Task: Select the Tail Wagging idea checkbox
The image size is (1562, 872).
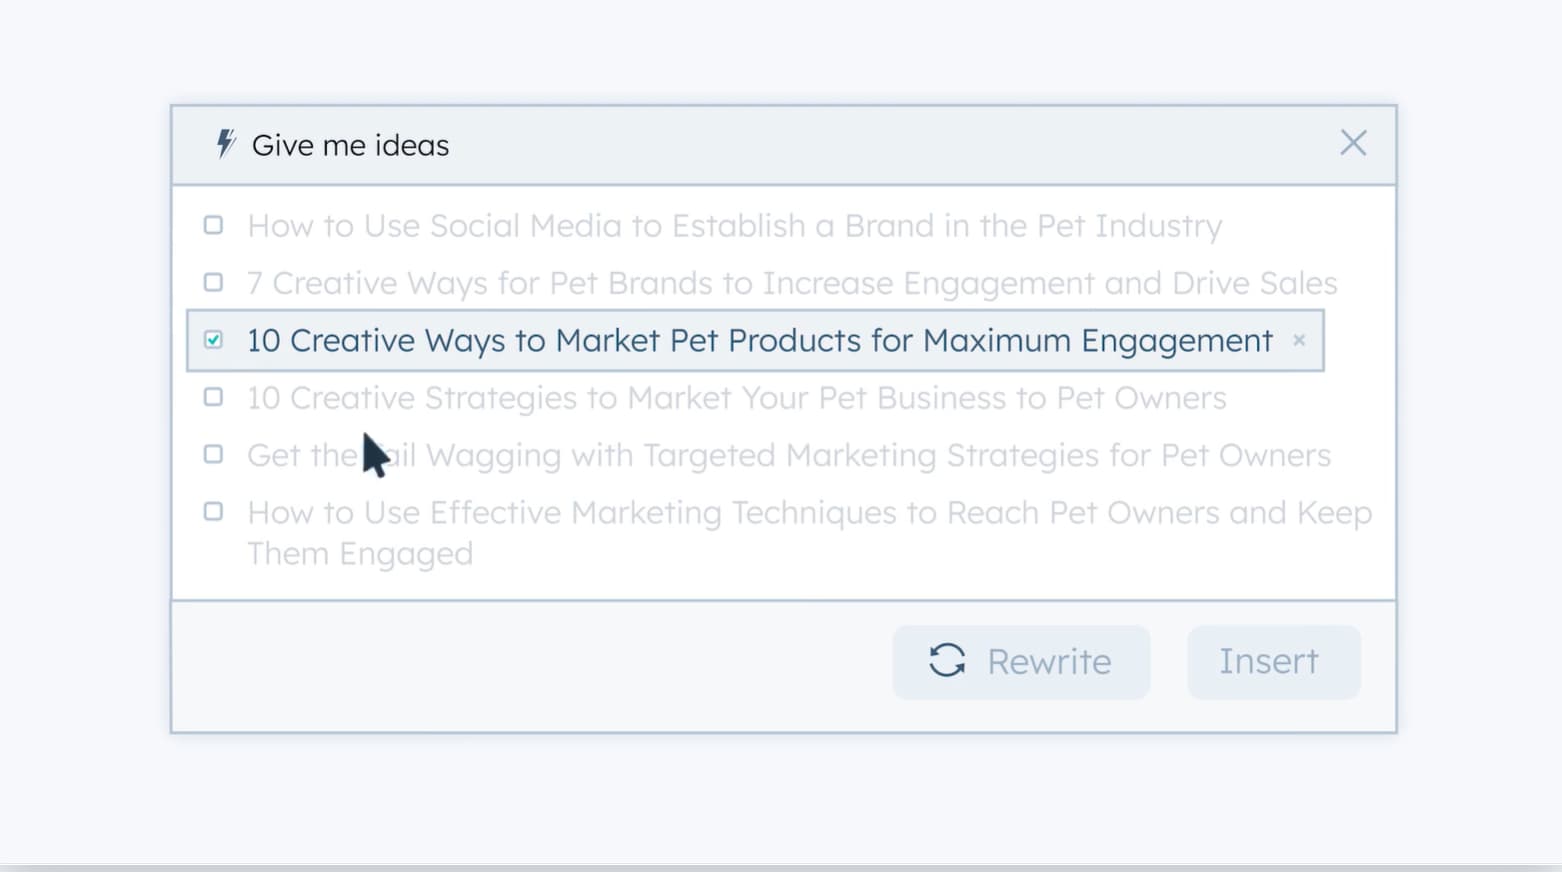Action: coord(213,454)
